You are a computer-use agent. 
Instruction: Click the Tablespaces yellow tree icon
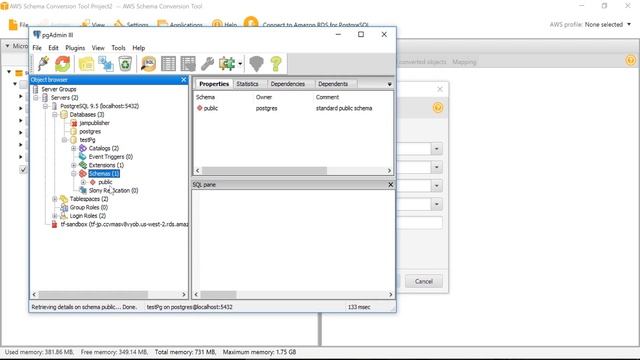64,199
